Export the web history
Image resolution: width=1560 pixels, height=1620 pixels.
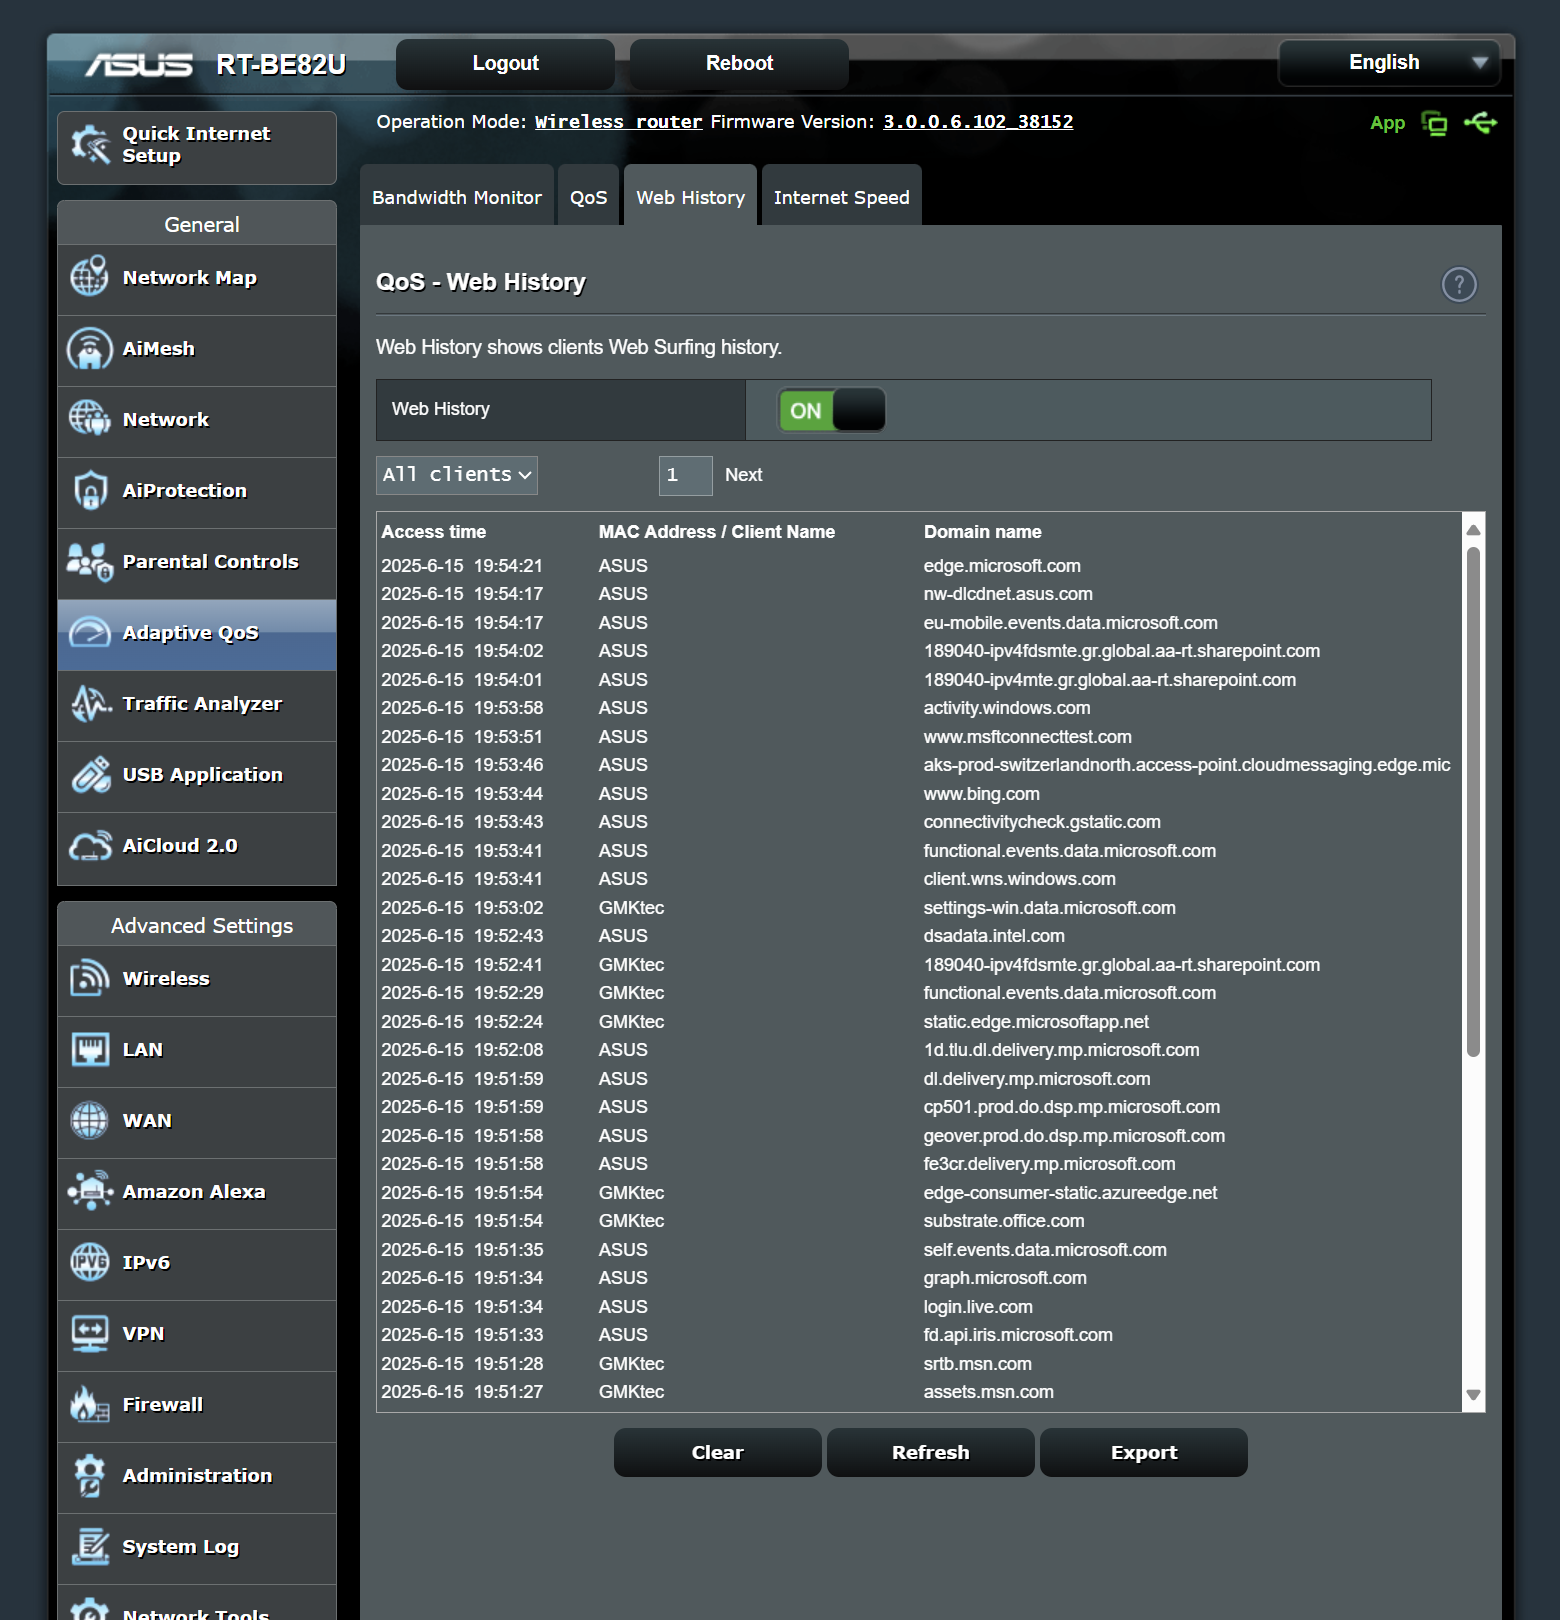pyautogui.click(x=1144, y=1452)
